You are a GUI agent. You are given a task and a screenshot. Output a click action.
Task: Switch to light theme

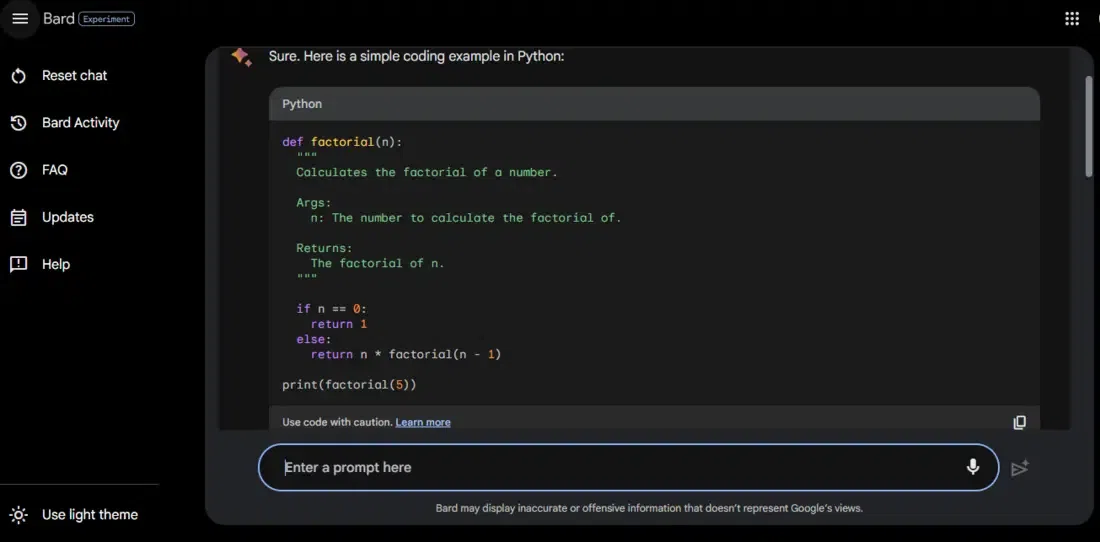pos(89,515)
